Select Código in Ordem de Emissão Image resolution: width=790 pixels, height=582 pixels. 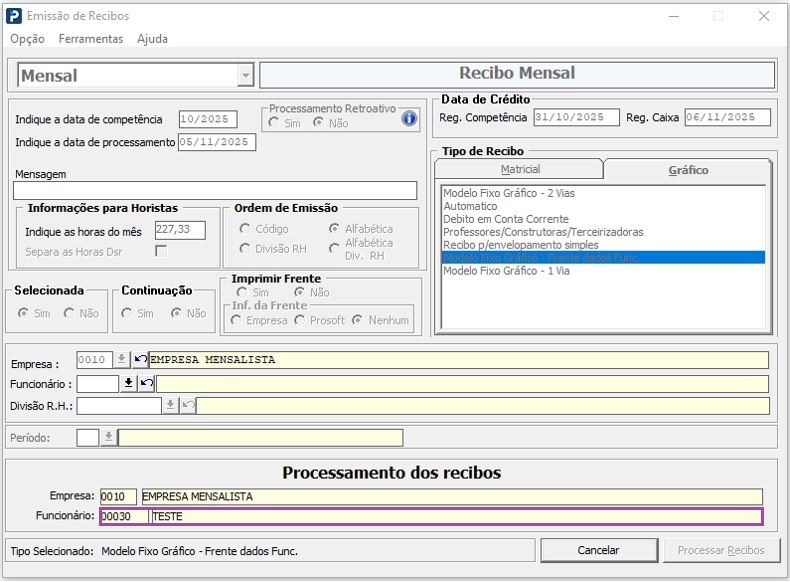(x=245, y=229)
